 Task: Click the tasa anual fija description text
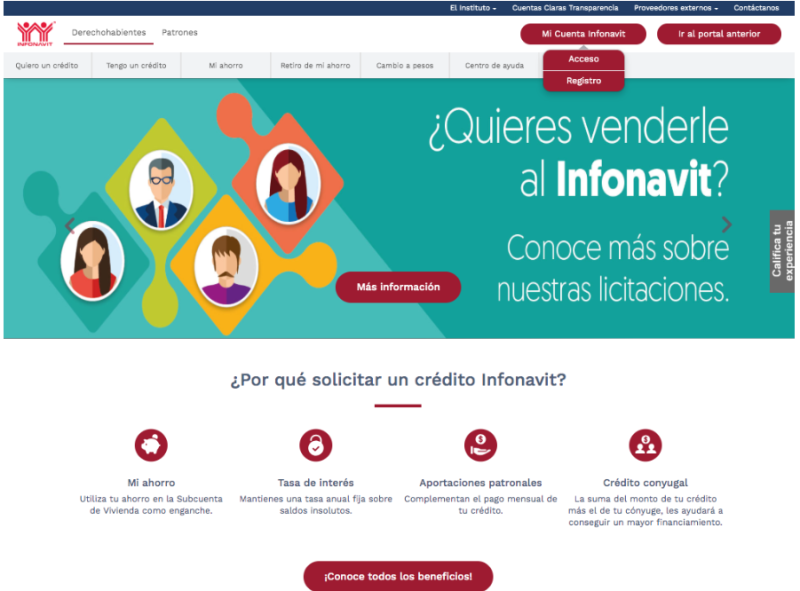click(x=316, y=505)
